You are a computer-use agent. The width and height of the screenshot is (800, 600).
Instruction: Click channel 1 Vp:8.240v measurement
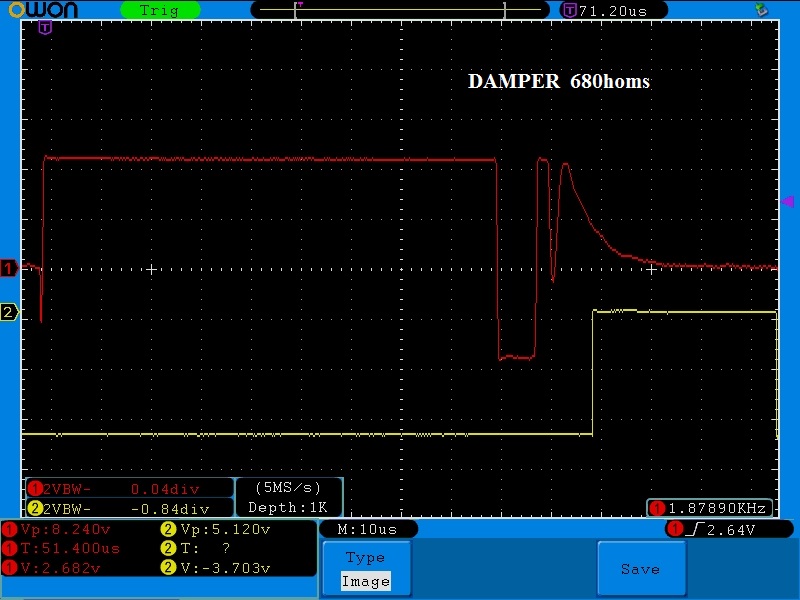59,529
